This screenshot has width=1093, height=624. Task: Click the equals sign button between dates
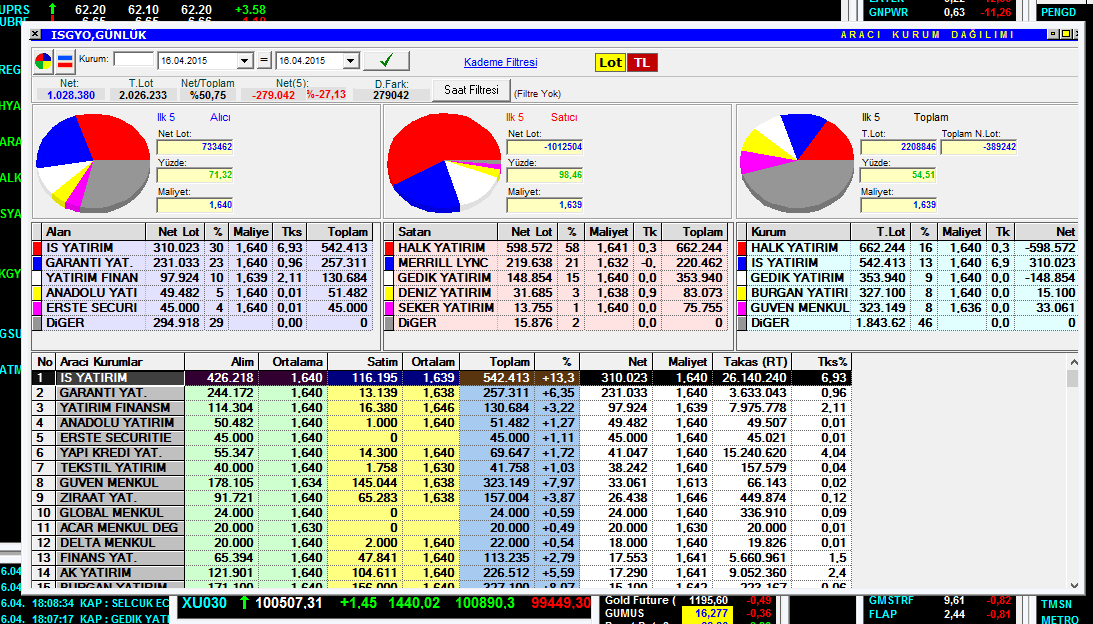pos(264,61)
